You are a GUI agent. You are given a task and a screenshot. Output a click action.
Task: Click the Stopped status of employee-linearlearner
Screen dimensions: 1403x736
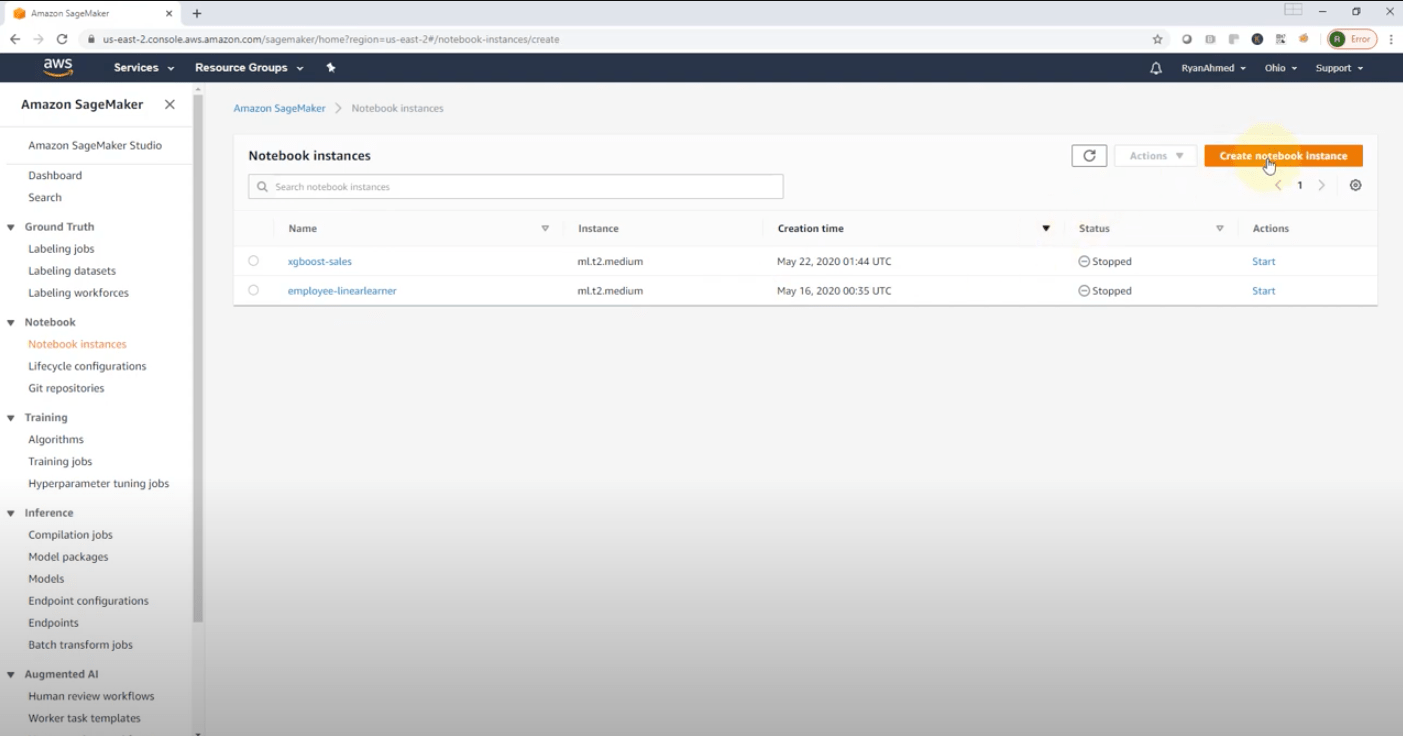1105,291
